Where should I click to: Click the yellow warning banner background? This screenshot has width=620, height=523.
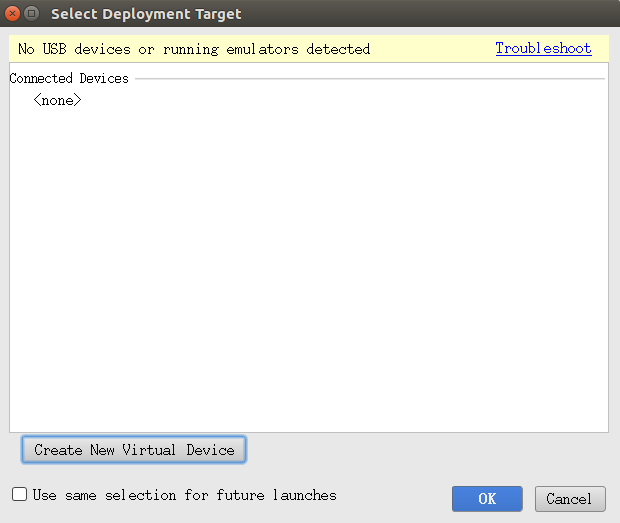pos(431,49)
